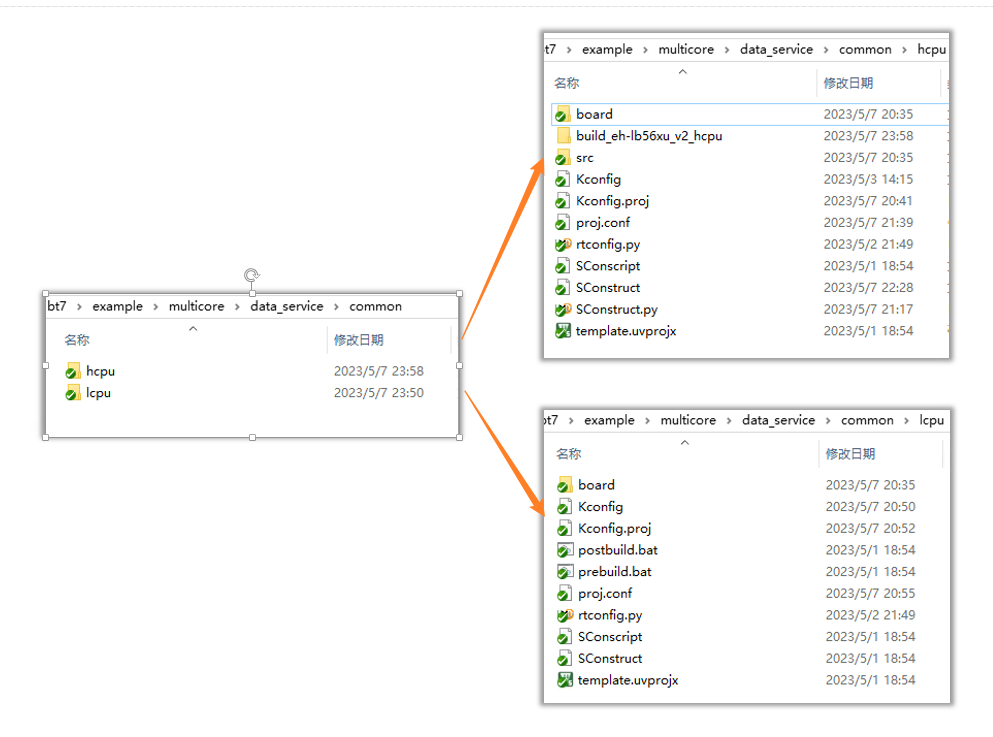Screen dimensions: 993x737
Task: Expand chevron after common in hcpu window breadcrumb
Action: [x=904, y=50]
